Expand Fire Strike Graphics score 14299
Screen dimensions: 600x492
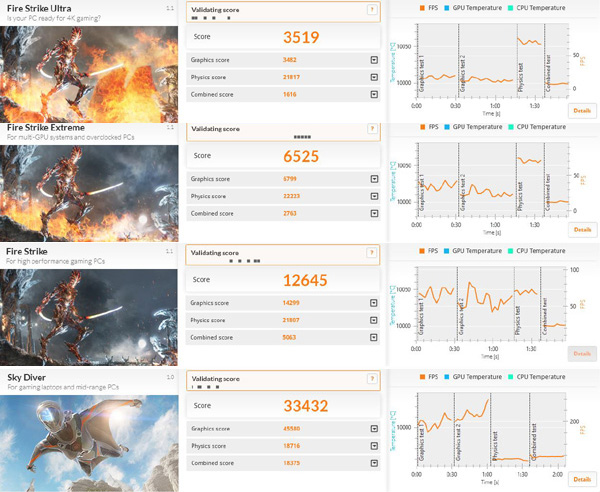tap(374, 303)
